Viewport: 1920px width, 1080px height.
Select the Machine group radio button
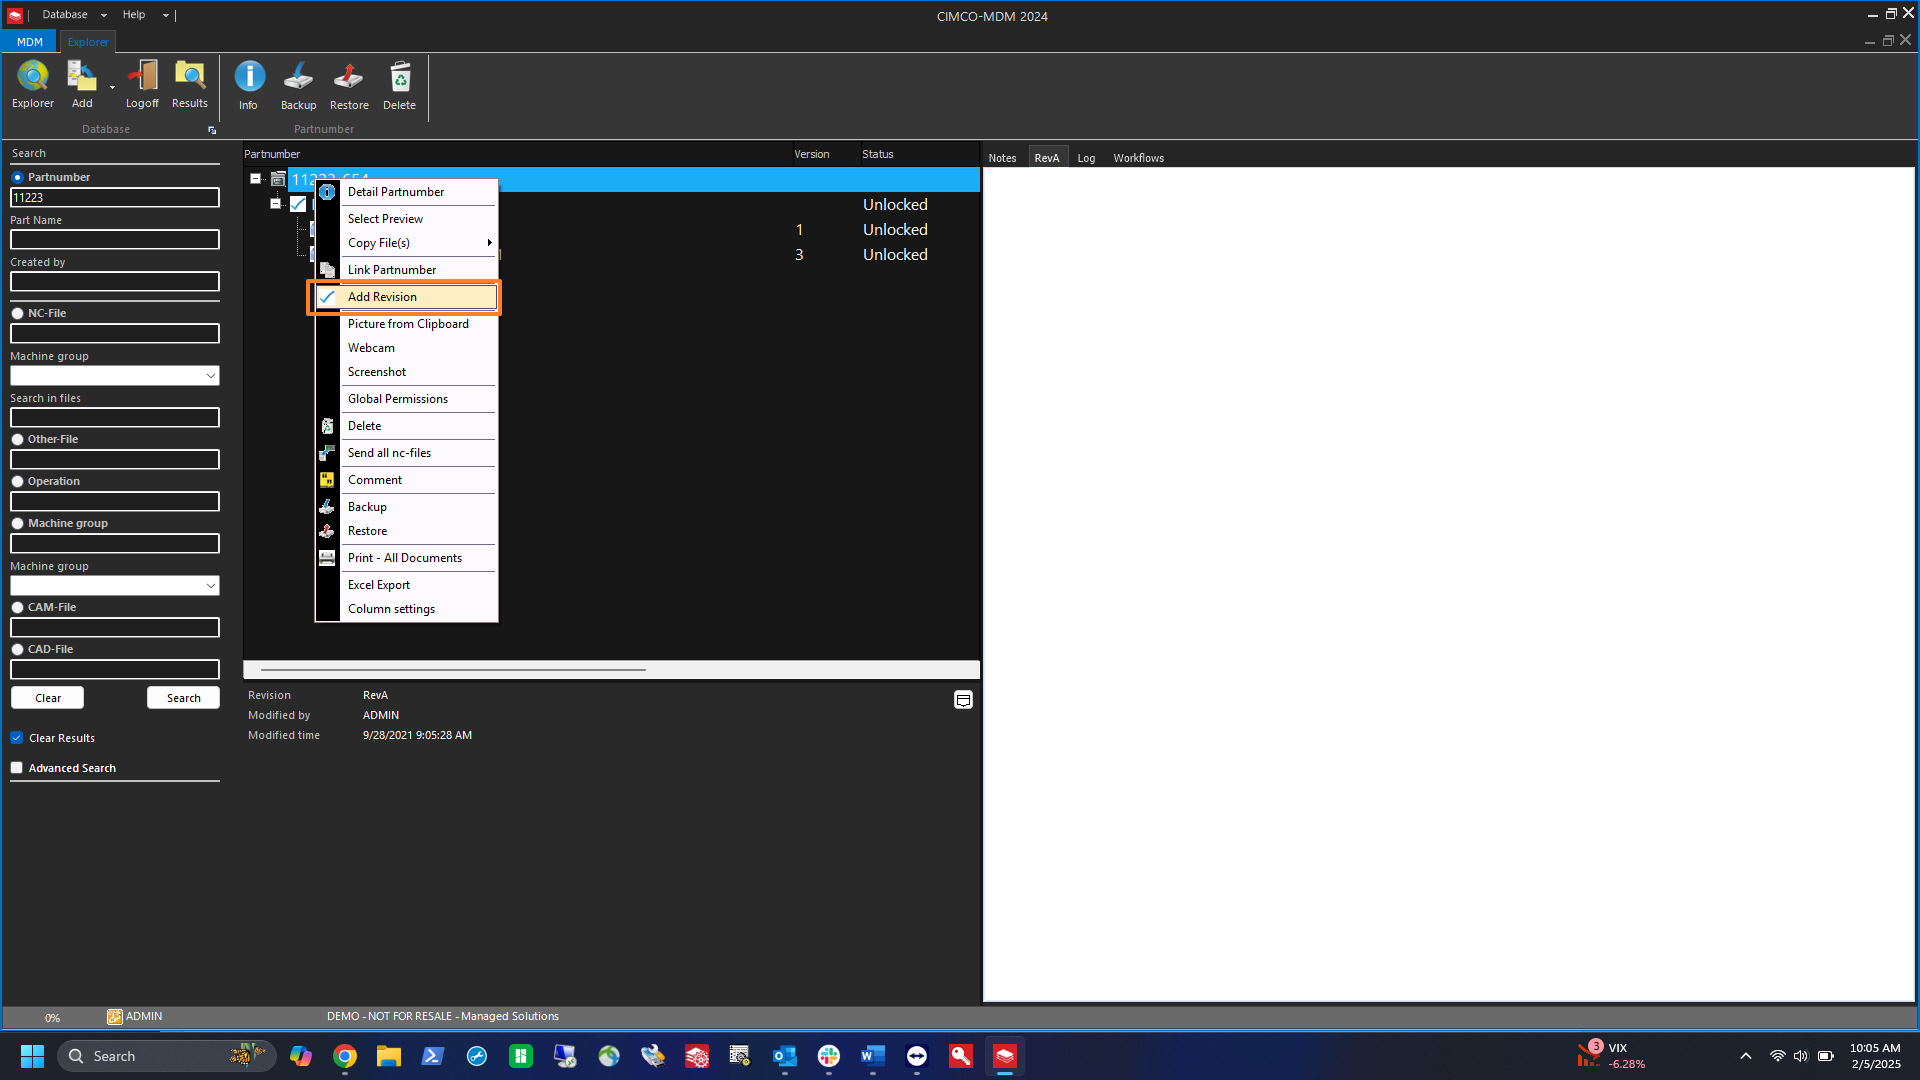[x=17, y=524]
